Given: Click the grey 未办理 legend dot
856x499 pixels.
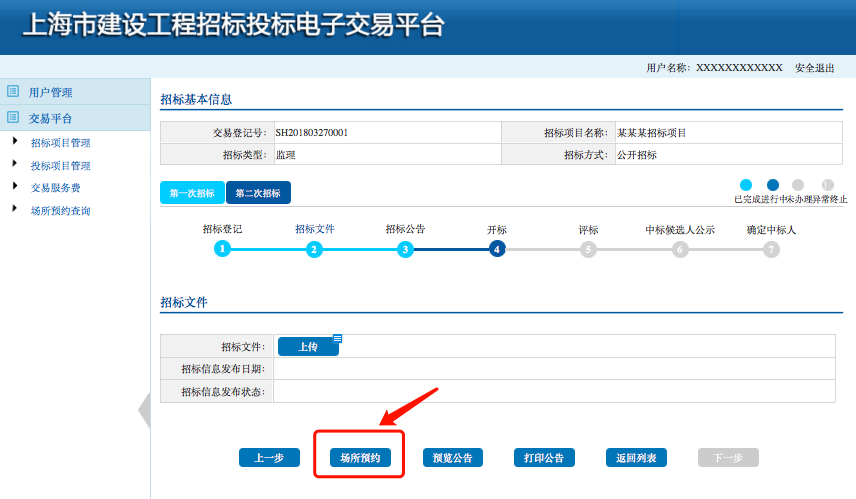Looking at the screenshot, I should coord(798,185).
